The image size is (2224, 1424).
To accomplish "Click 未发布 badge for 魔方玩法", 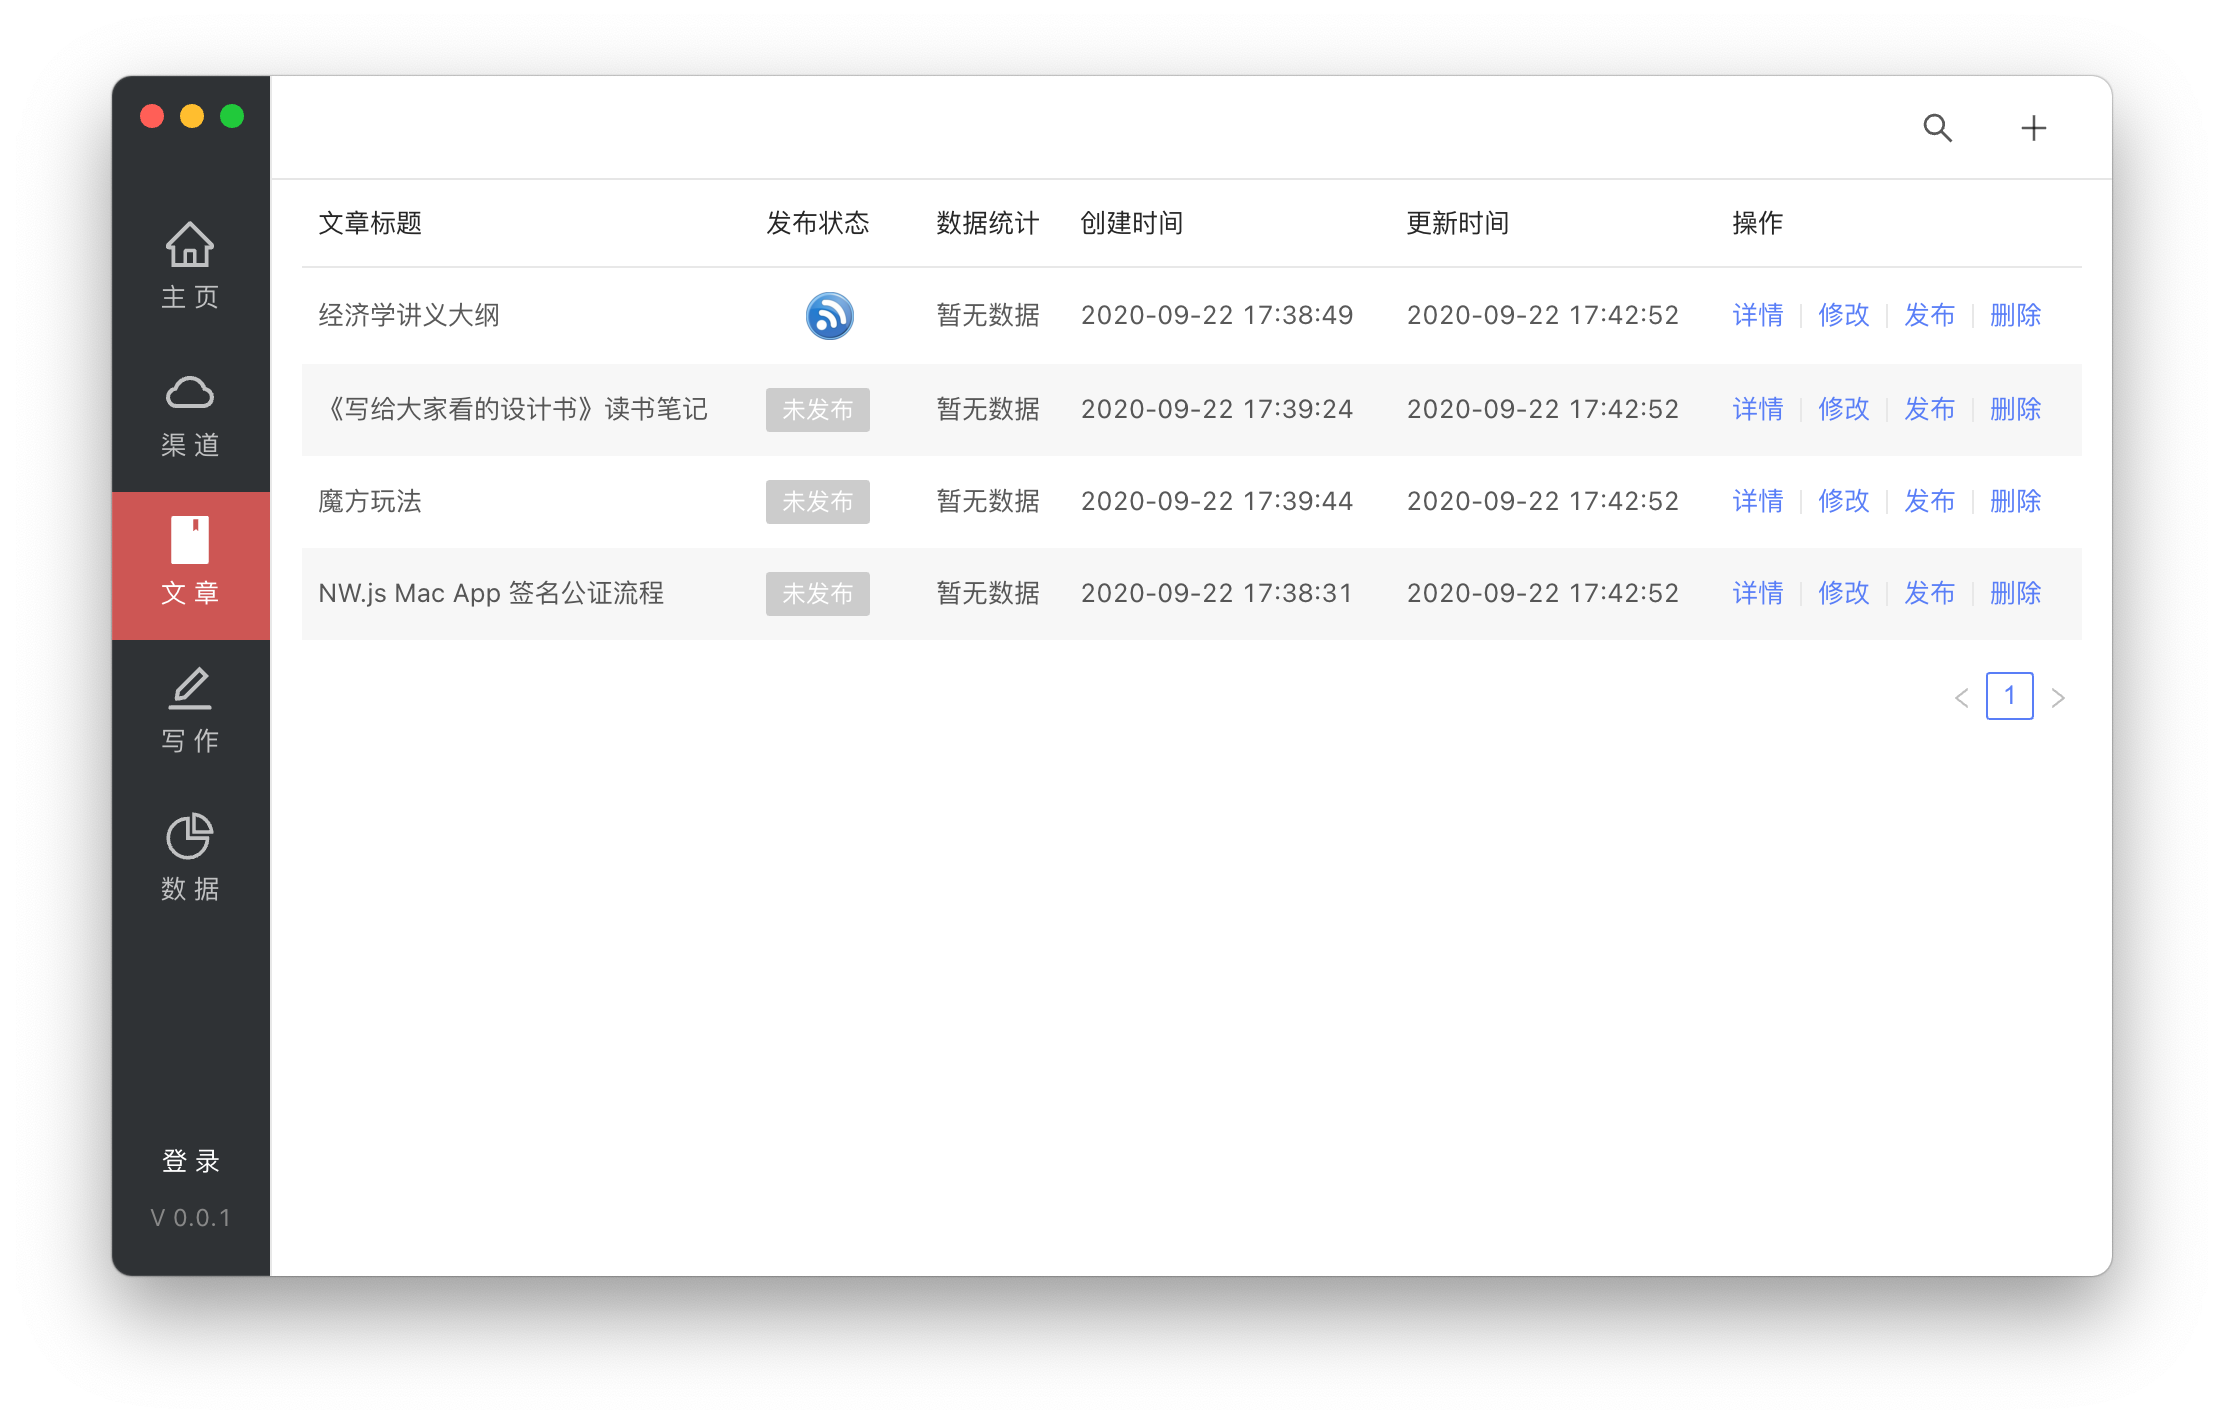I will click(x=817, y=502).
